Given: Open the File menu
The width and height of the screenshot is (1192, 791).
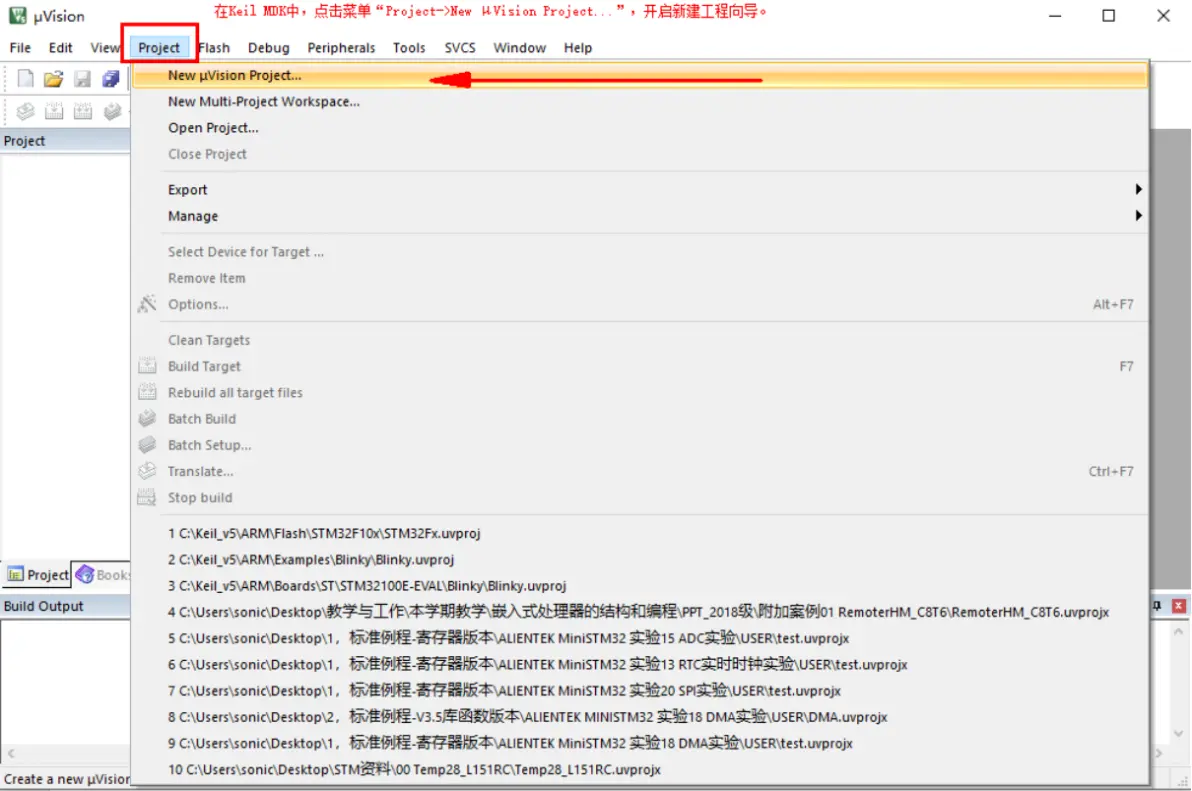Looking at the screenshot, I should (21, 47).
